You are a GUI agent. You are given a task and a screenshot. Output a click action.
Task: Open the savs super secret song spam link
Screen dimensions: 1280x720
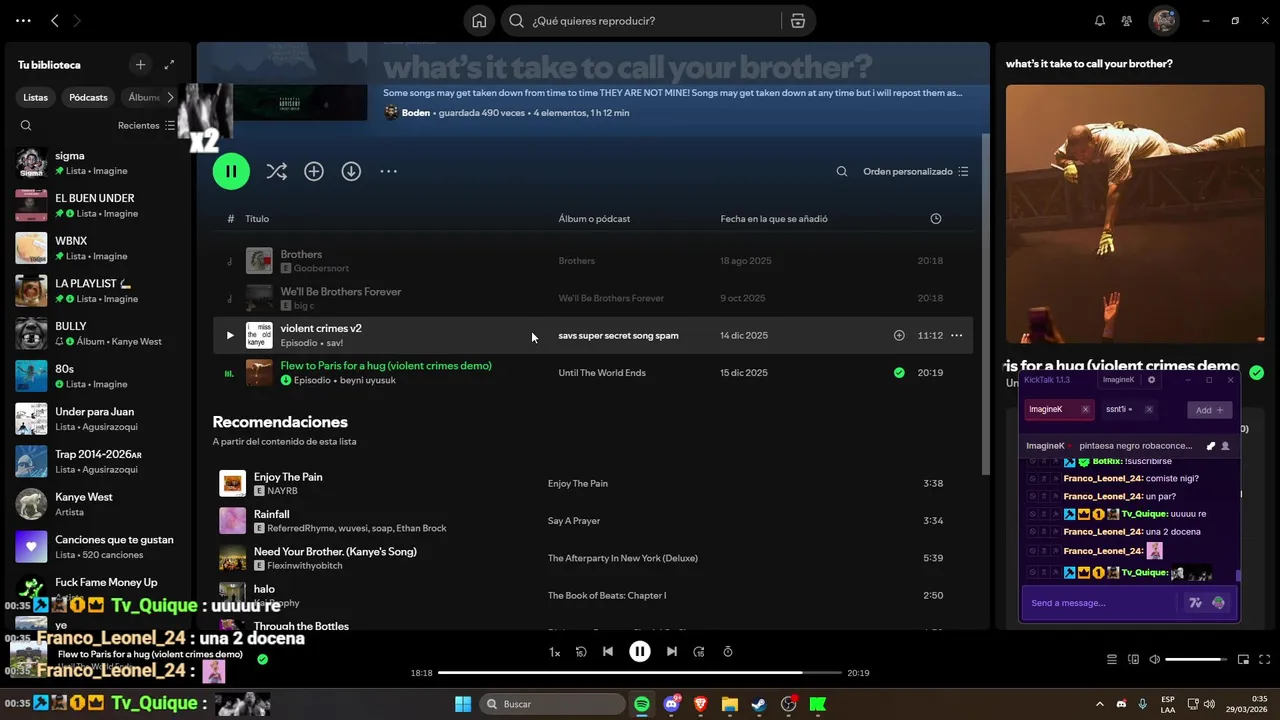pos(618,336)
